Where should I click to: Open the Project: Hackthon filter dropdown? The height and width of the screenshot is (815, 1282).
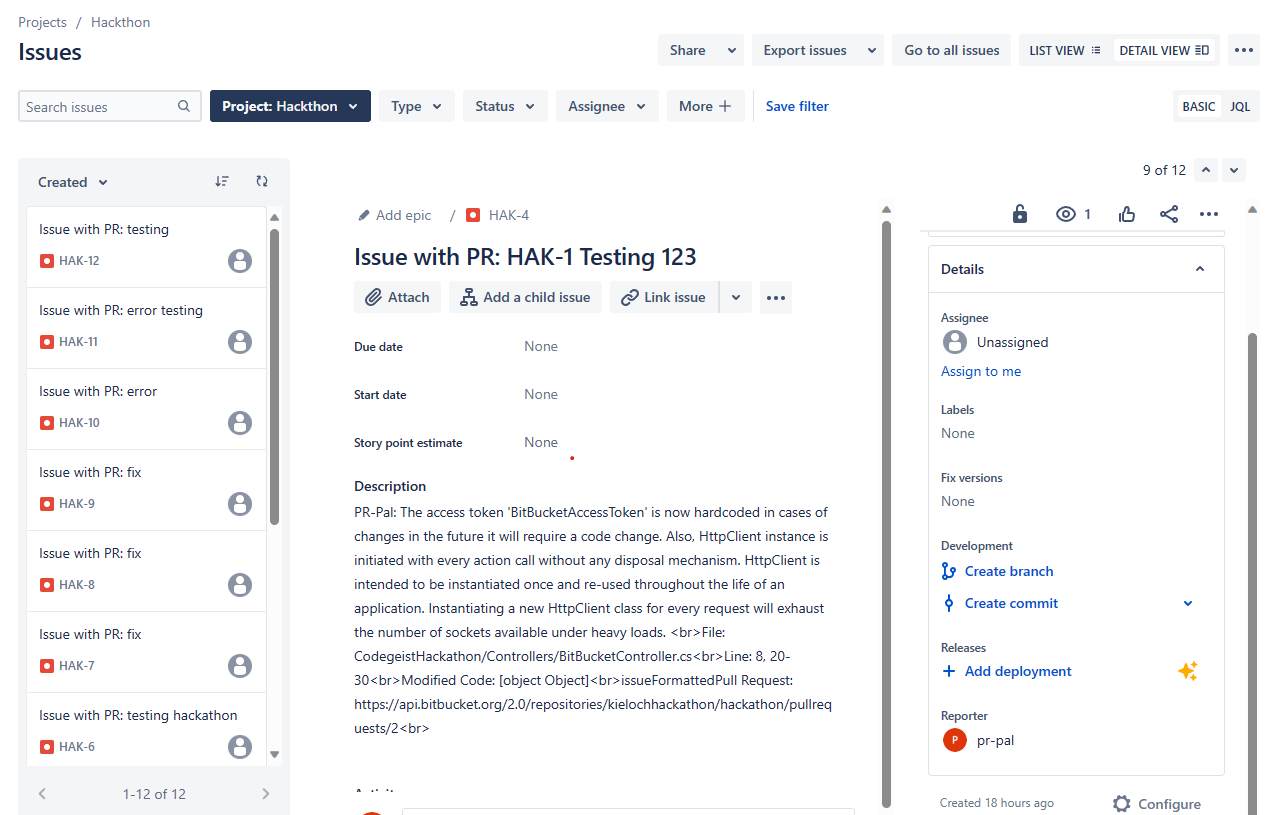click(x=290, y=106)
